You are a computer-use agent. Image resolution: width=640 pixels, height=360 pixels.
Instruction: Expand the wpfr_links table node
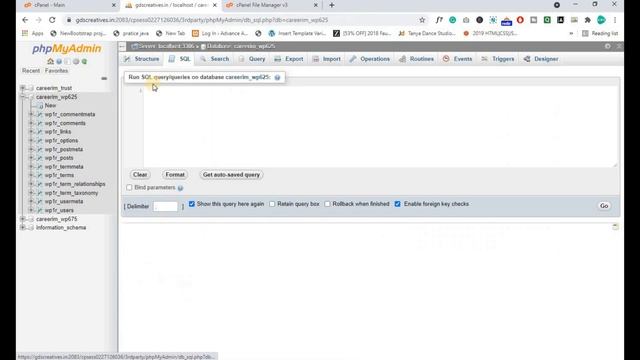point(31,132)
